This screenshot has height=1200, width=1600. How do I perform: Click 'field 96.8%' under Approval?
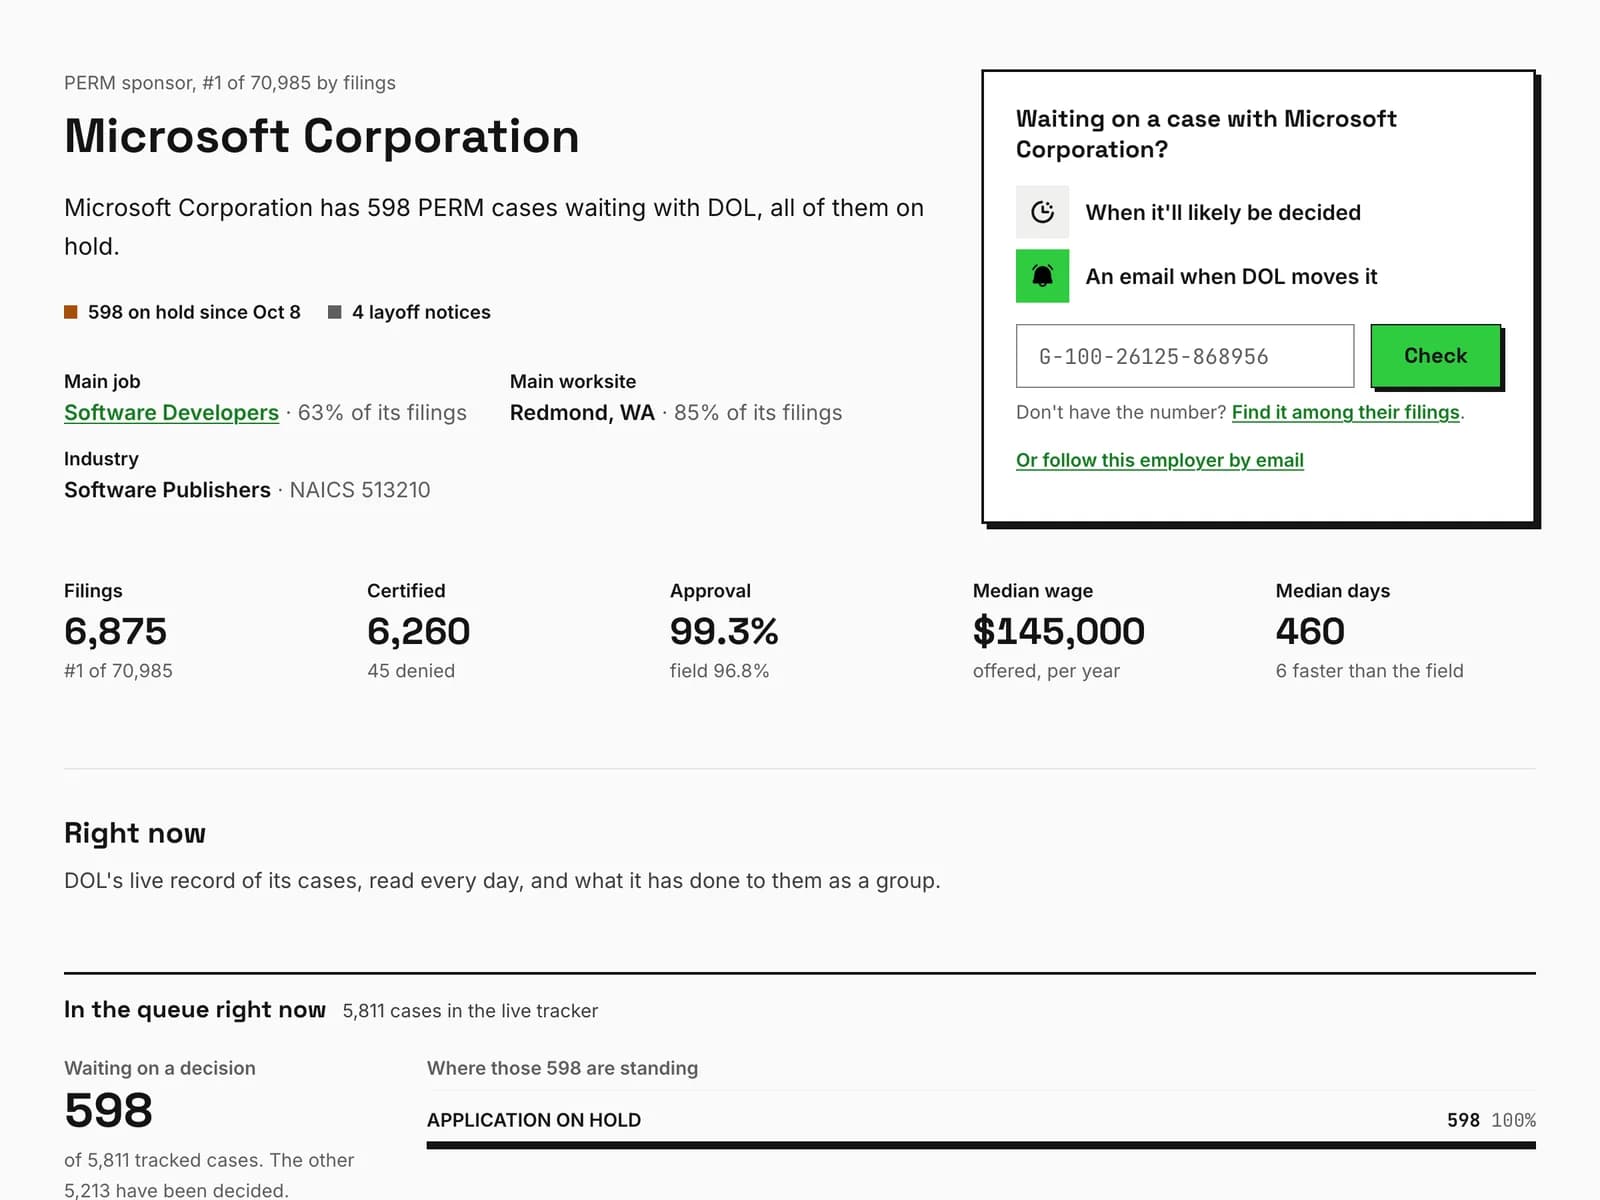pos(719,671)
